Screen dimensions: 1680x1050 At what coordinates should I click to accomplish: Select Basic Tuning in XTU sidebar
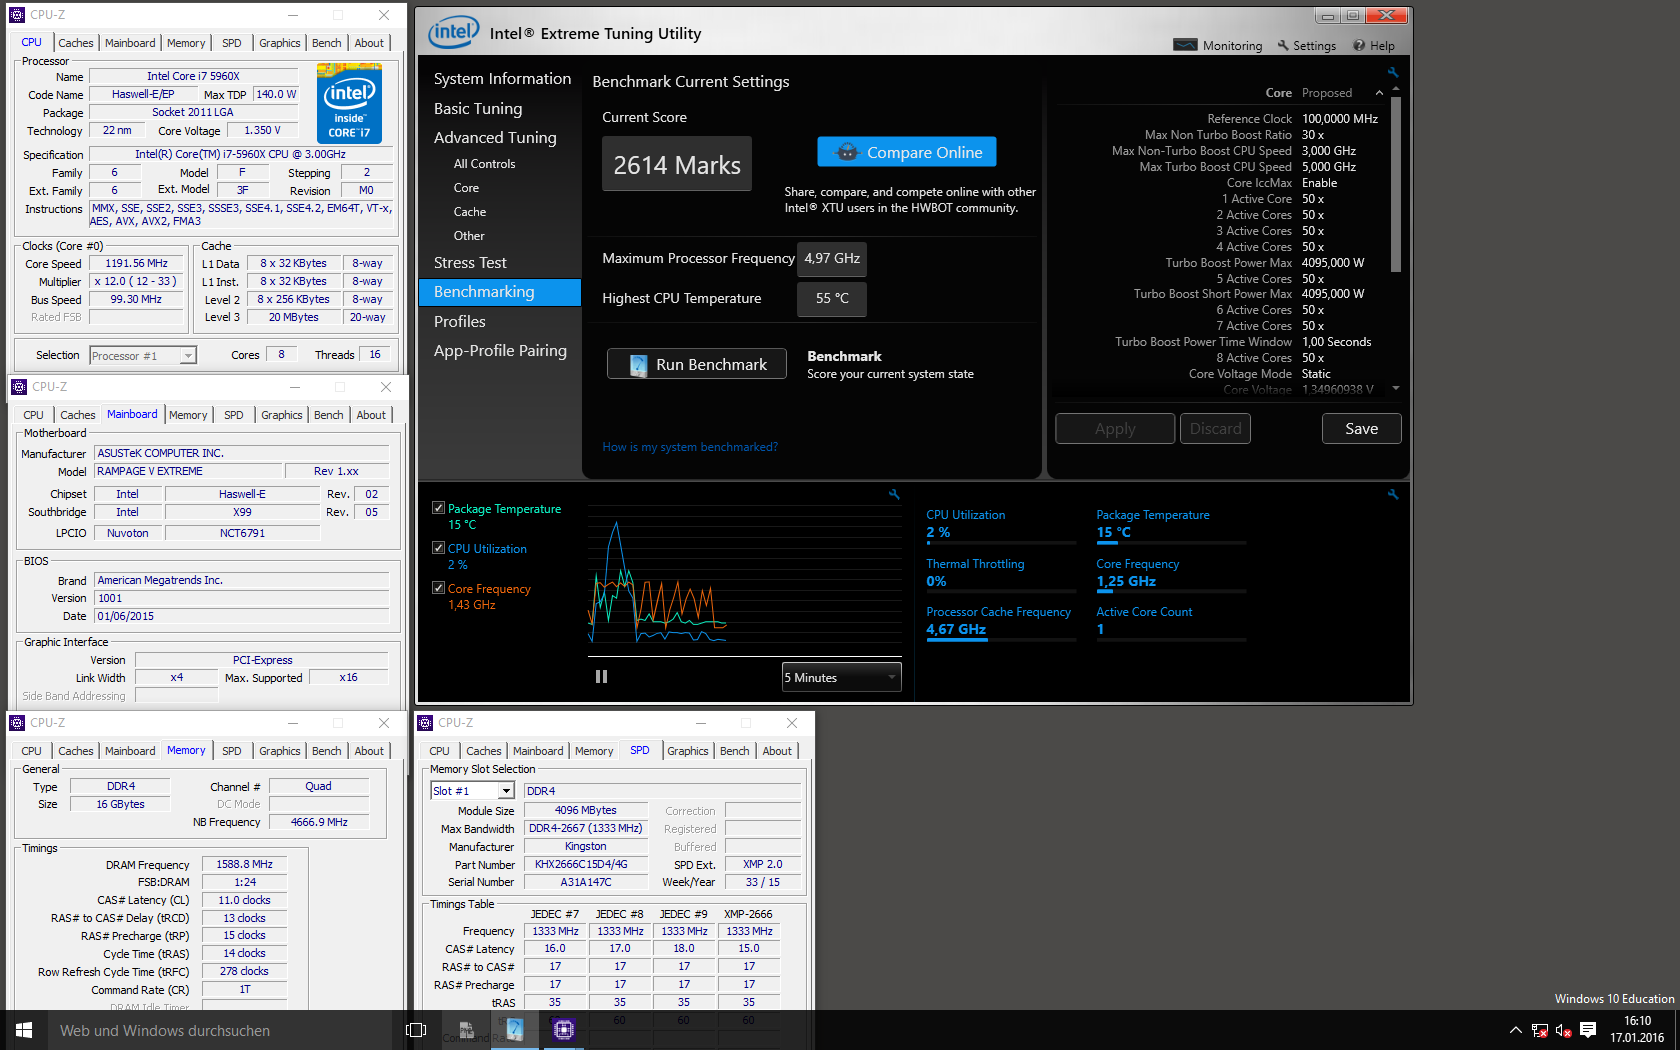tap(478, 109)
